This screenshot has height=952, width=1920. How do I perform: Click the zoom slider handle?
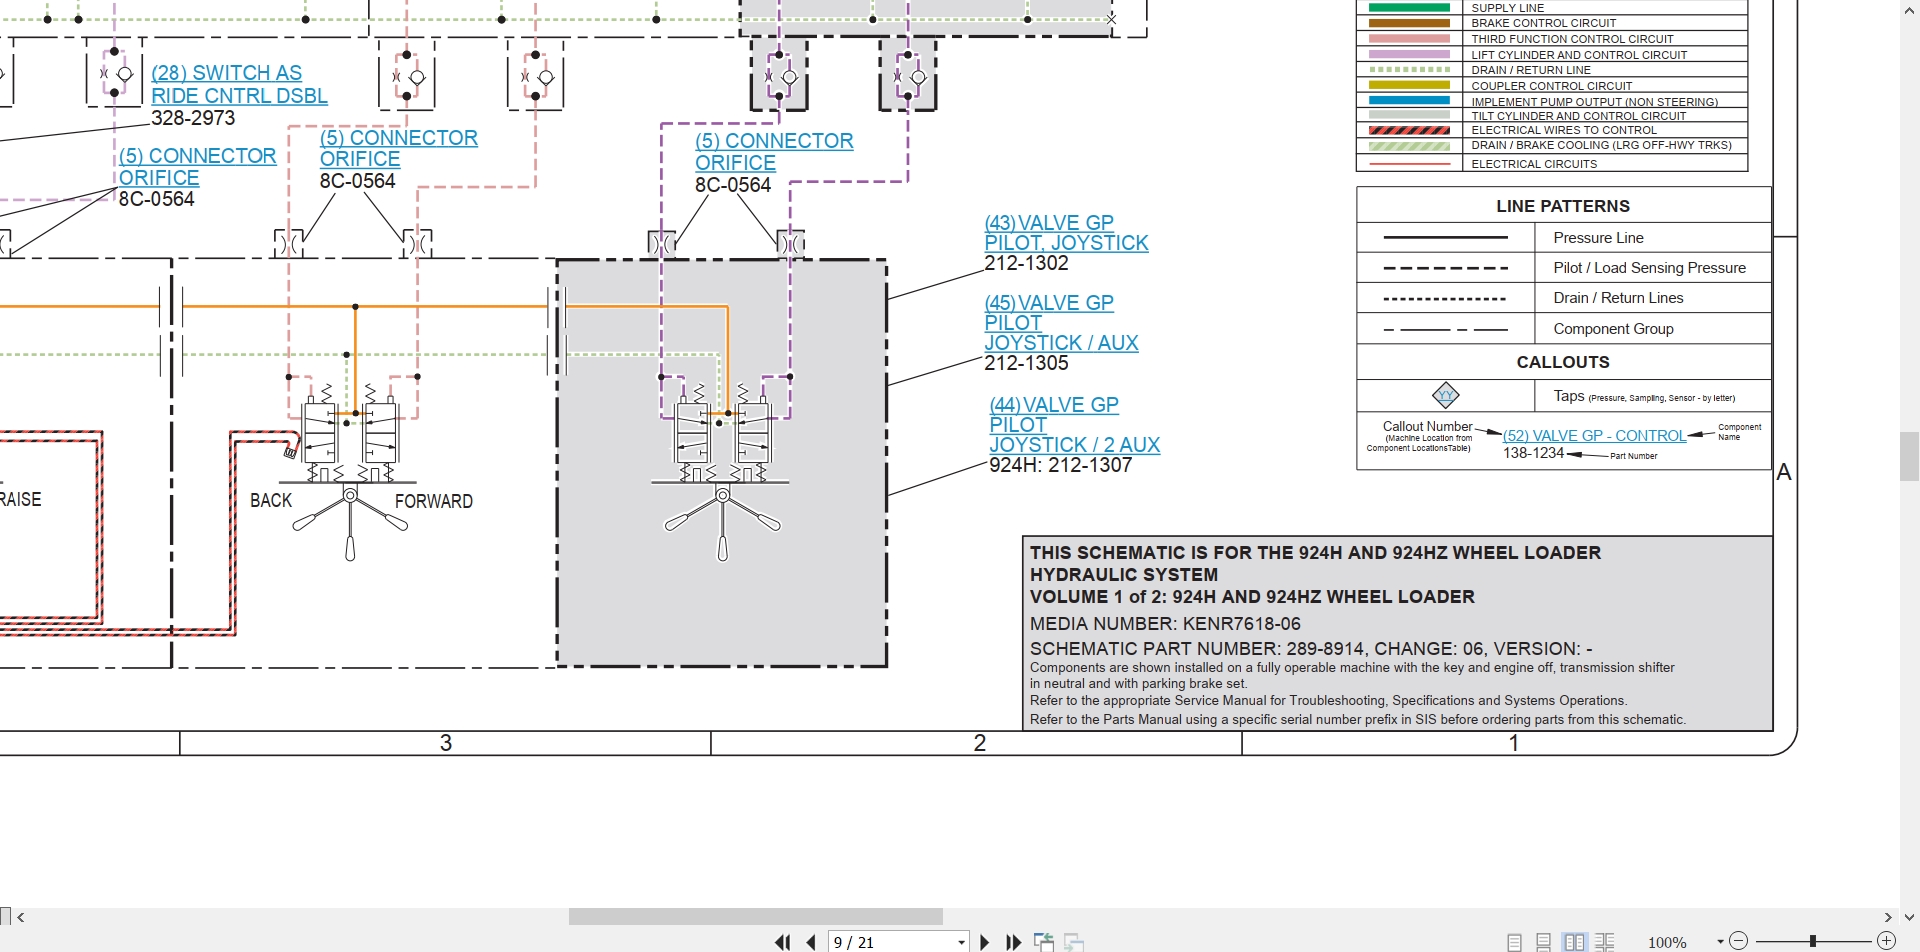pyautogui.click(x=1812, y=941)
